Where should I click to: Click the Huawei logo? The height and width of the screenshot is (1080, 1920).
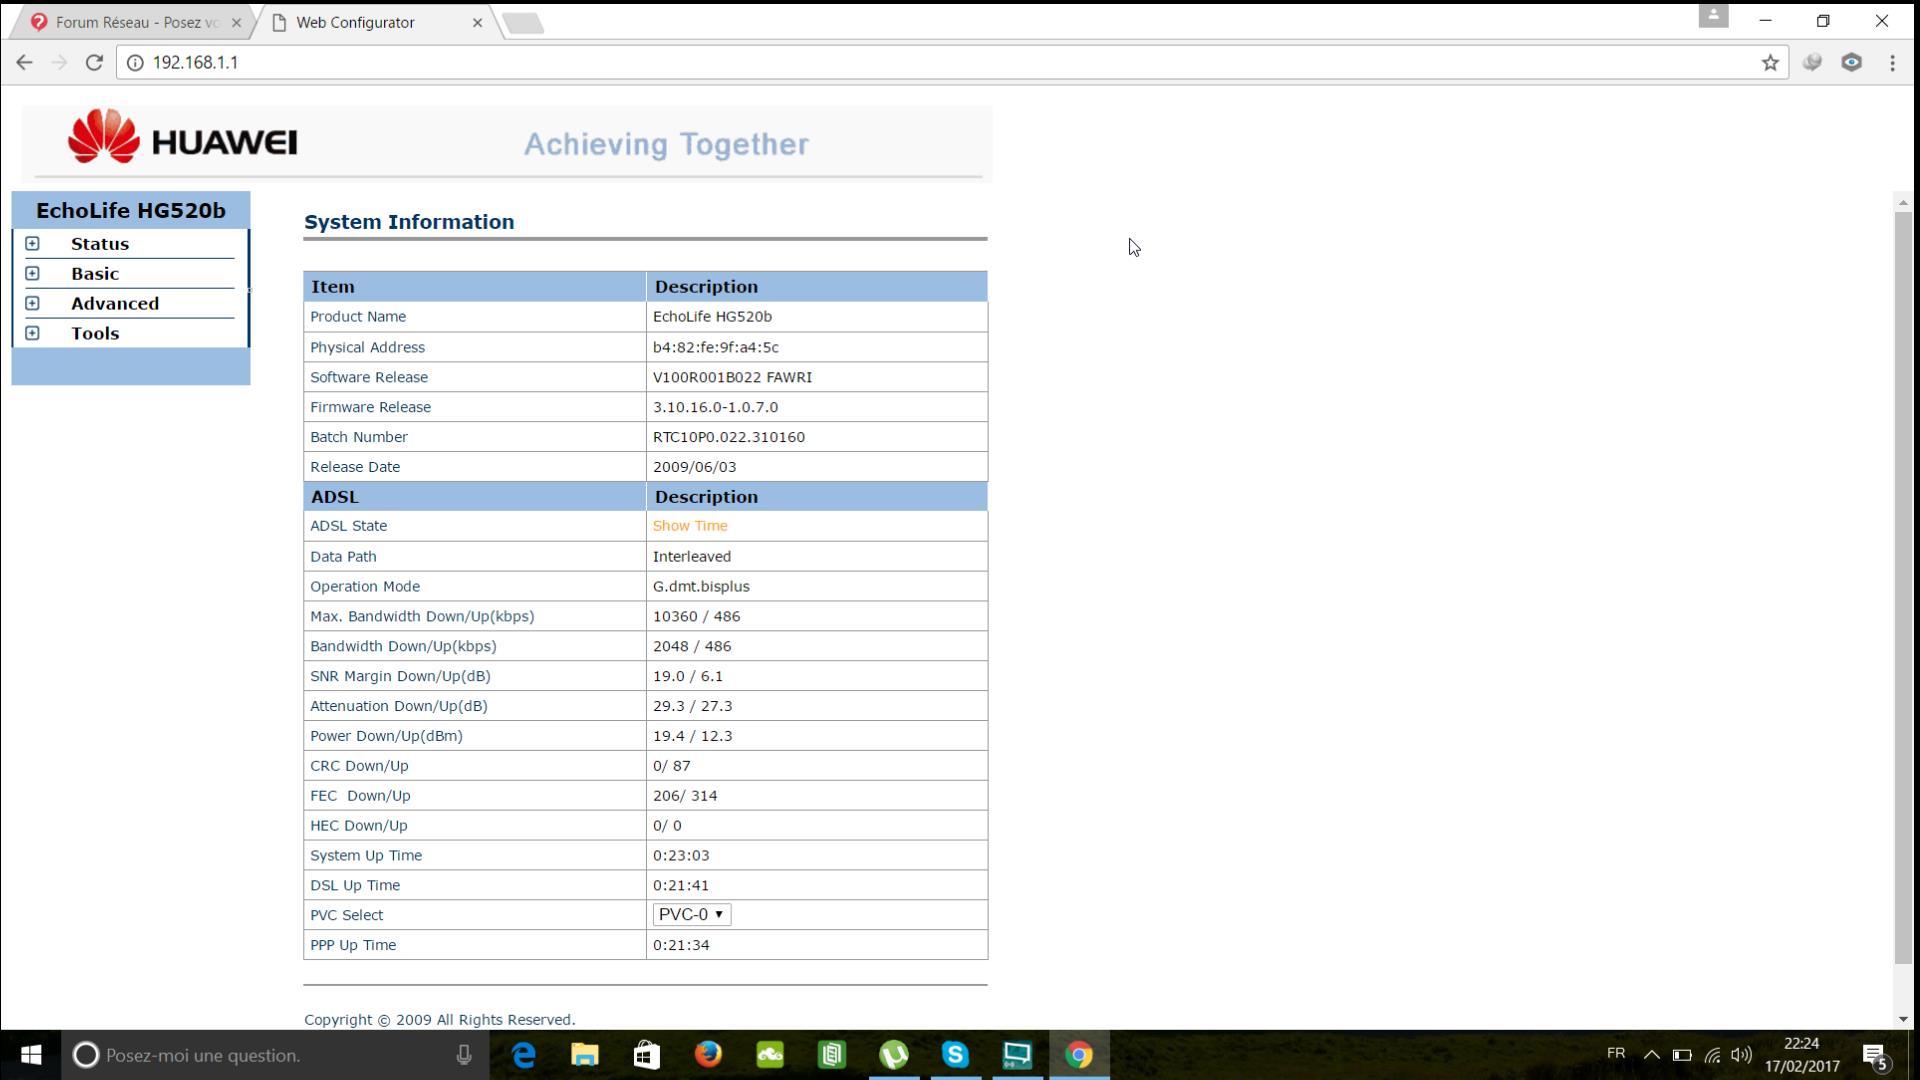pyautogui.click(x=183, y=138)
